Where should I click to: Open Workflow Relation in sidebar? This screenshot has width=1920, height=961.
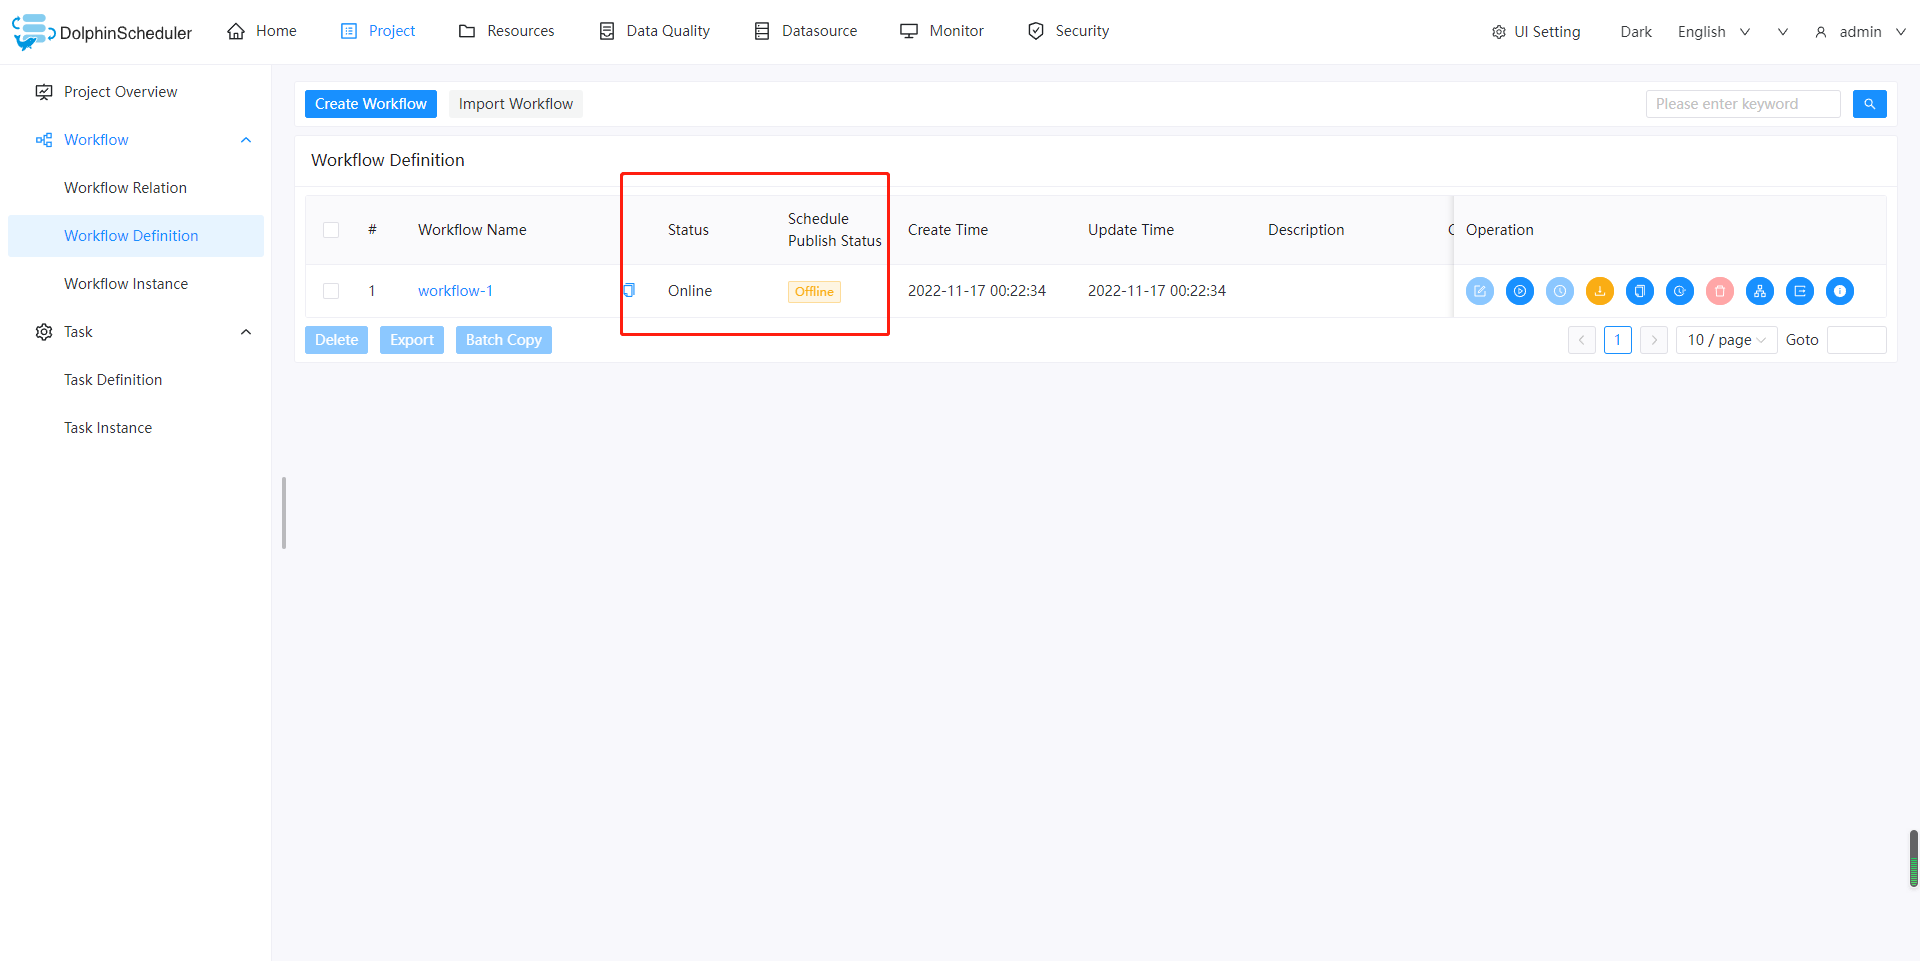pos(136,188)
